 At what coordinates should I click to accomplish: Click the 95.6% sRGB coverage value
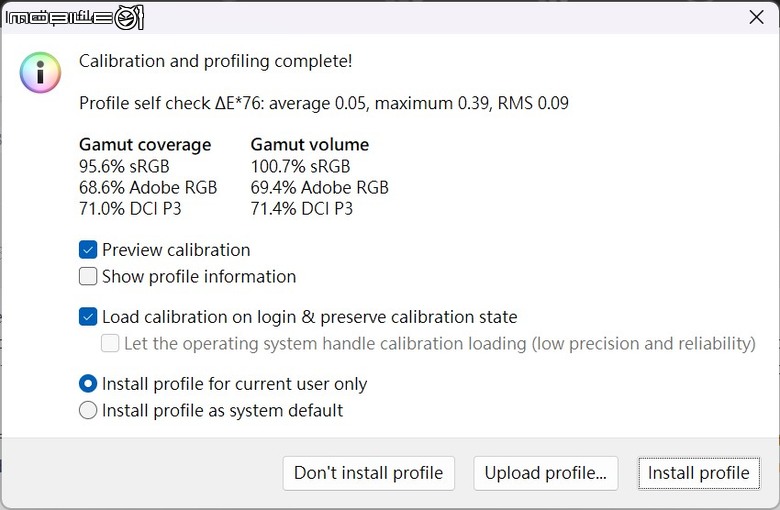(124, 166)
